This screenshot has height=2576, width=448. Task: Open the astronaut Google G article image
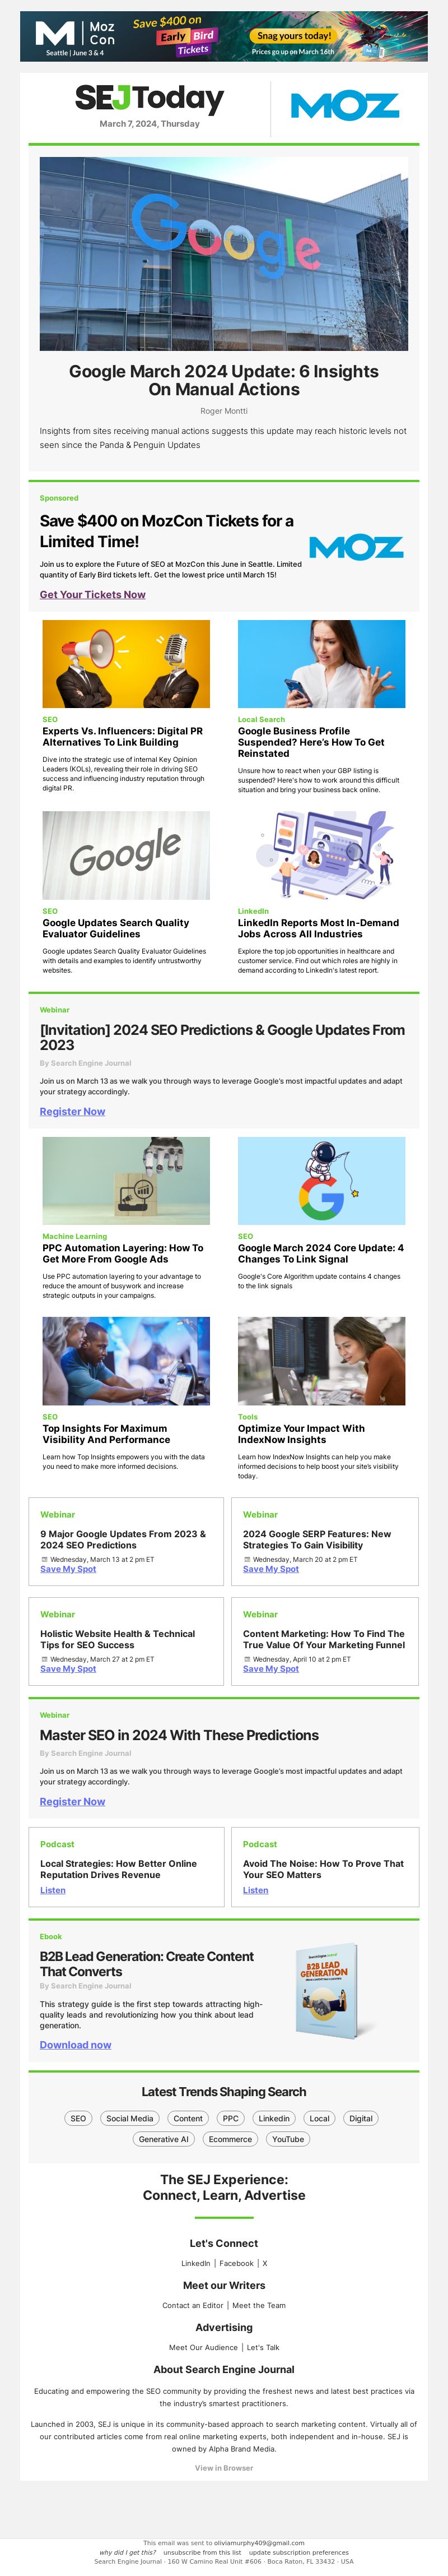click(322, 1180)
